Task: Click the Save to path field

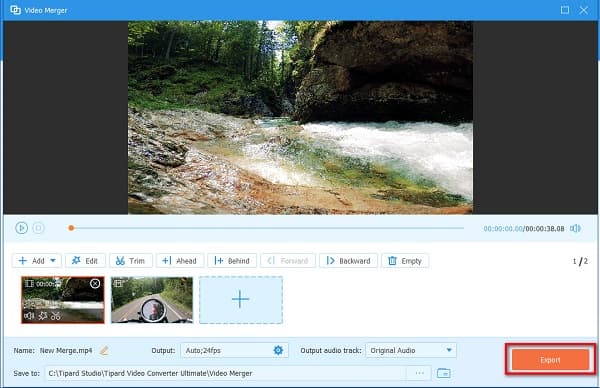Action: pos(226,373)
